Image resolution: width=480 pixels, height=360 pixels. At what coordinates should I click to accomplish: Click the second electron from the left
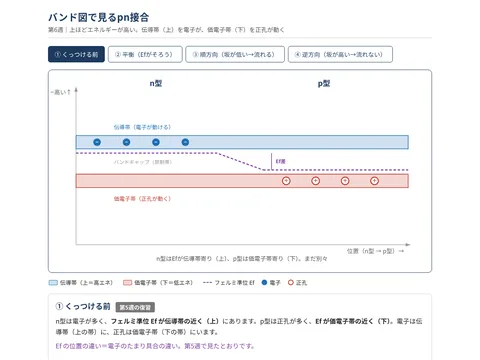(x=126, y=142)
